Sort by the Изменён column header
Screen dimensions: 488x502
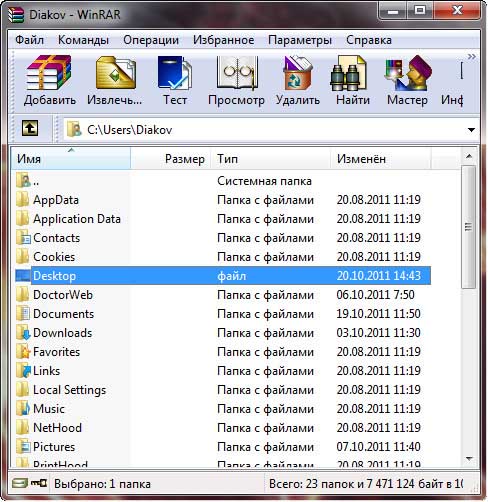pyautogui.click(x=381, y=159)
